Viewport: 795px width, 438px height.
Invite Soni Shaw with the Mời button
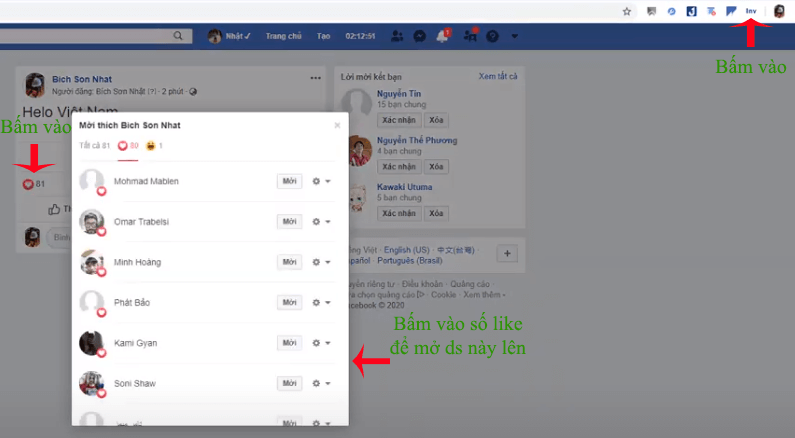pyautogui.click(x=290, y=384)
